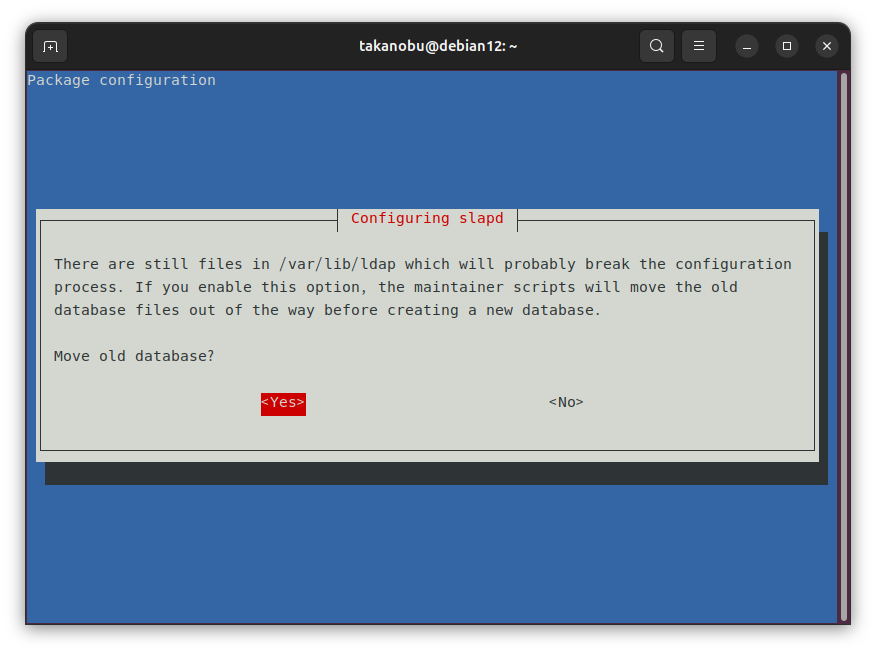
Task: Click the 'Move old database?' prompt
Action: pos(134,356)
